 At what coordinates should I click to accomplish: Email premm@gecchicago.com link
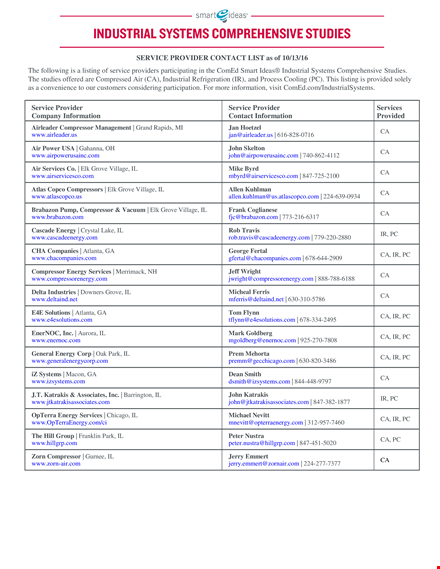point(262,361)
